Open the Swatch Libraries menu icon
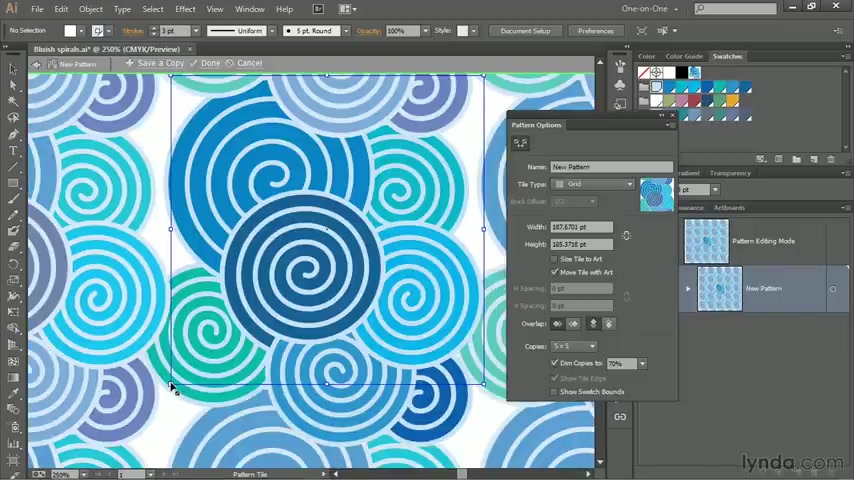 click(x=761, y=159)
